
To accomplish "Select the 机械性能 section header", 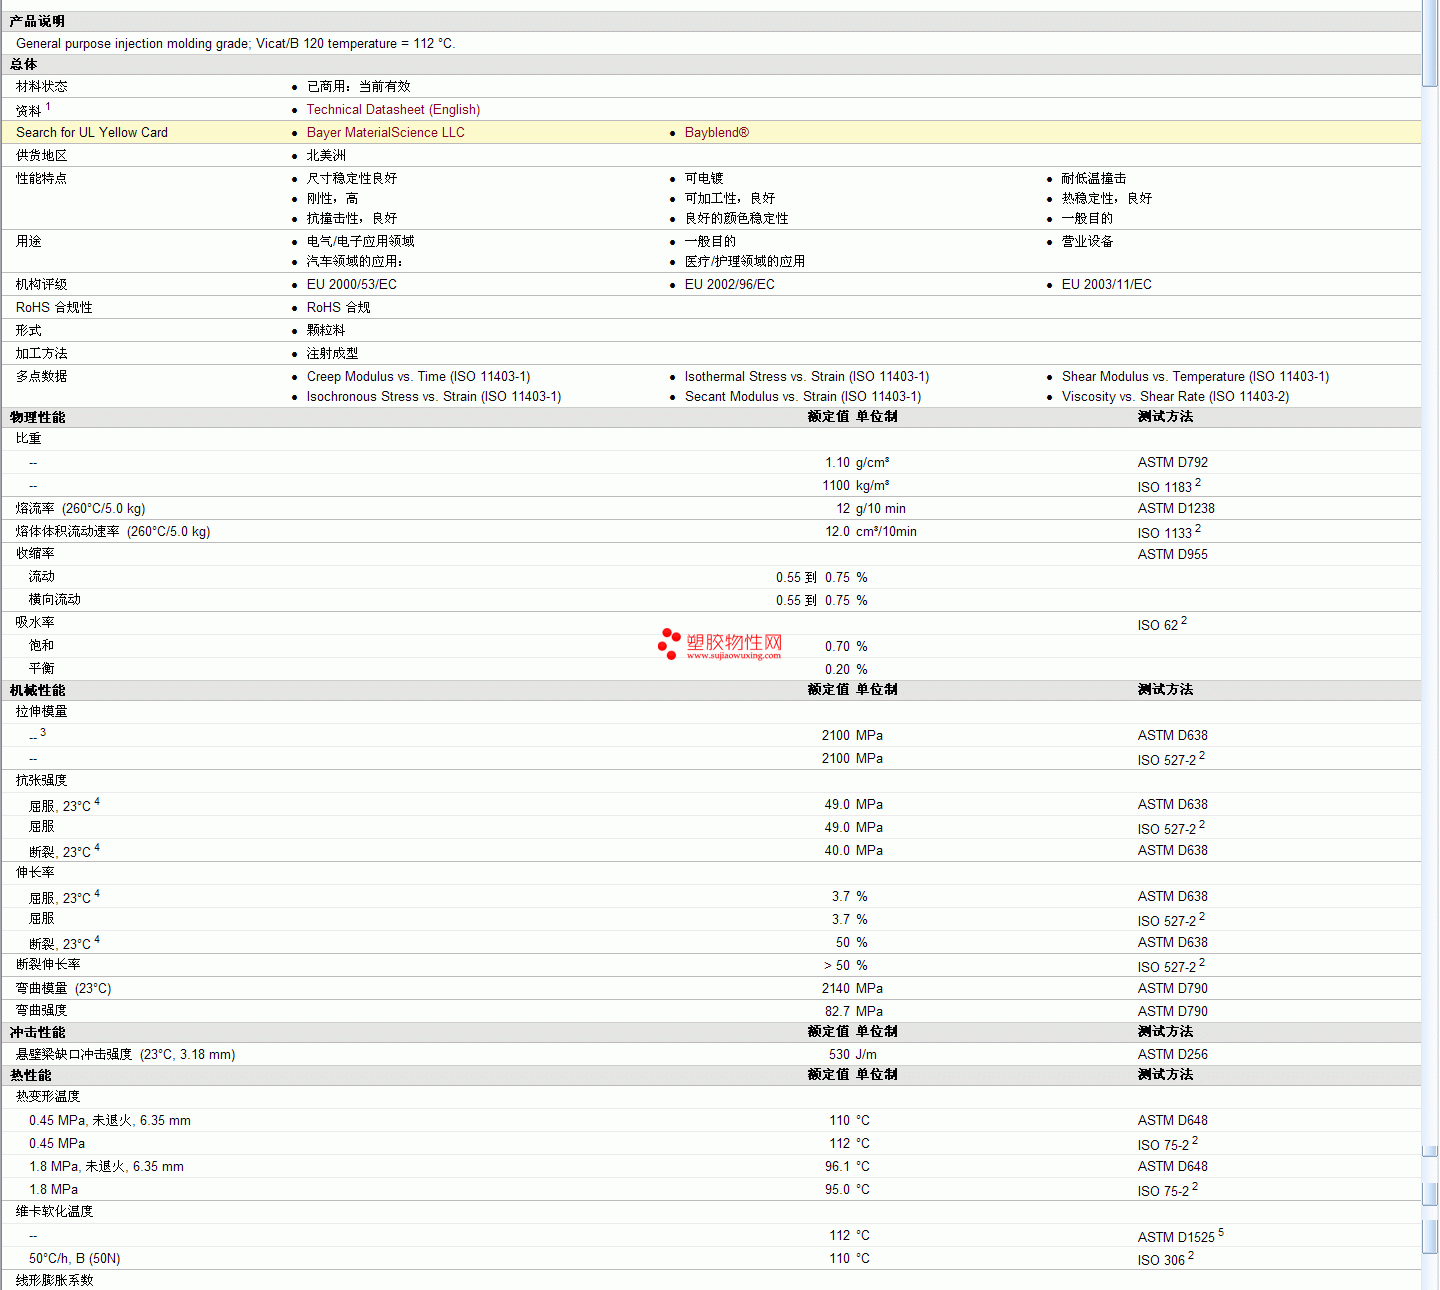I will 38,690.
